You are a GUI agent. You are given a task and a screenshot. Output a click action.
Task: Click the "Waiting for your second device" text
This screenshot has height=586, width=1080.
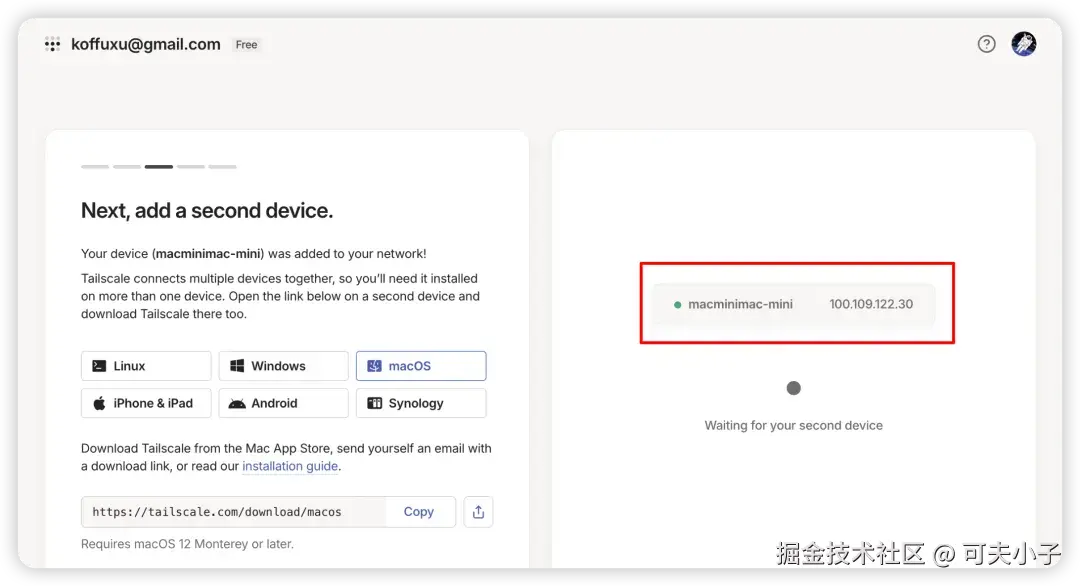tap(793, 426)
